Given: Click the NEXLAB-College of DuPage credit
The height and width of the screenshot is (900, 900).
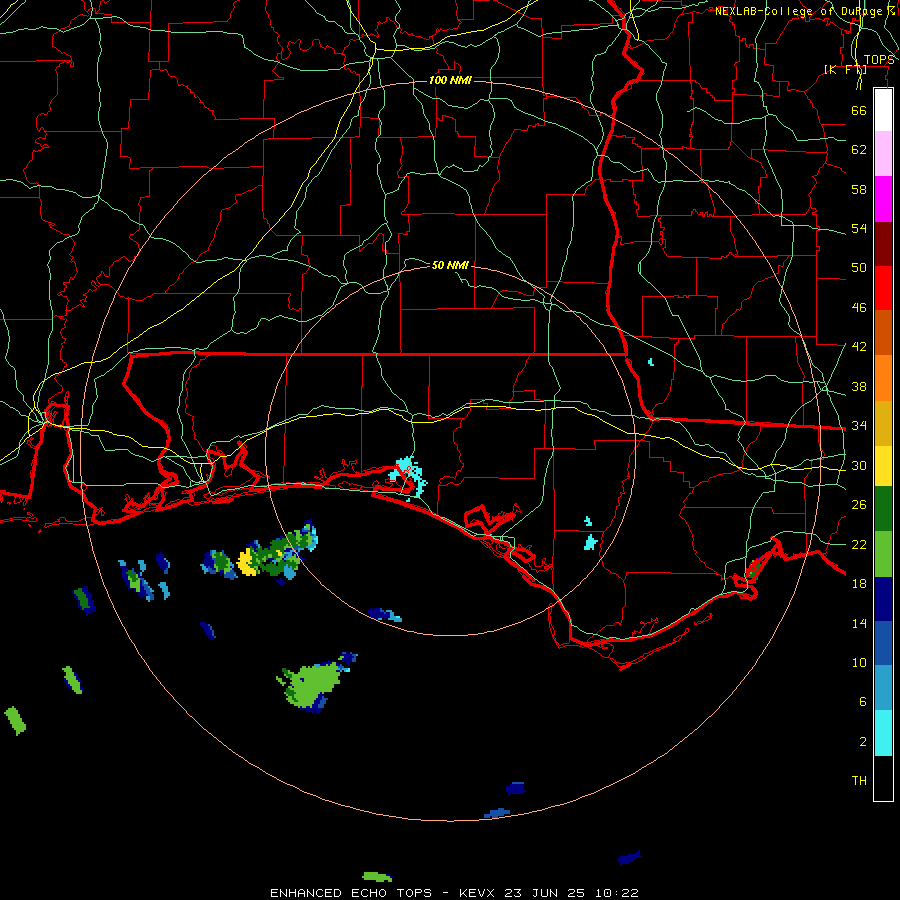Looking at the screenshot, I should [x=805, y=11].
